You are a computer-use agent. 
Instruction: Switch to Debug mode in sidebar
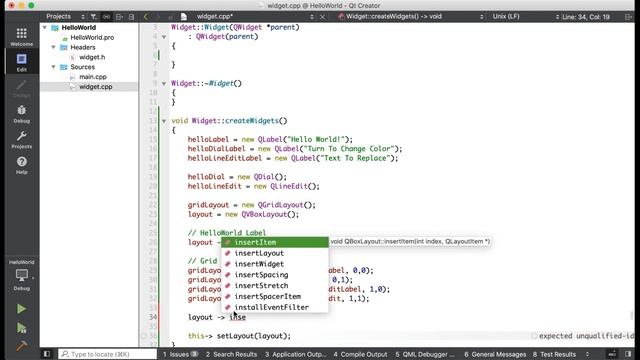pyautogui.click(x=22, y=114)
